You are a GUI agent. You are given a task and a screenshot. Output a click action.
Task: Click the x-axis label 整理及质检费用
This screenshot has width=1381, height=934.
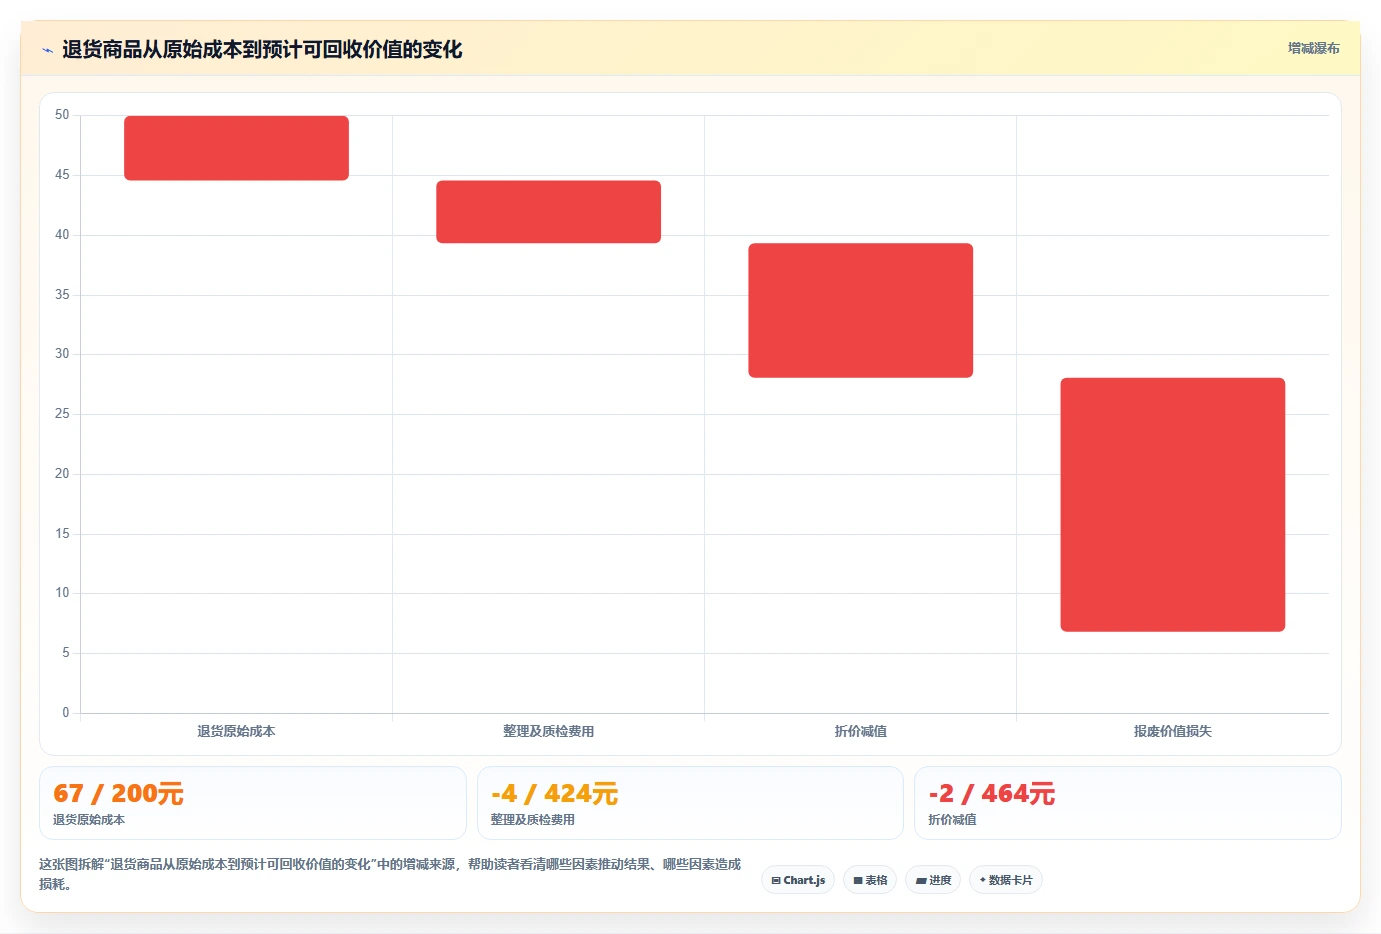click(548, 731)
